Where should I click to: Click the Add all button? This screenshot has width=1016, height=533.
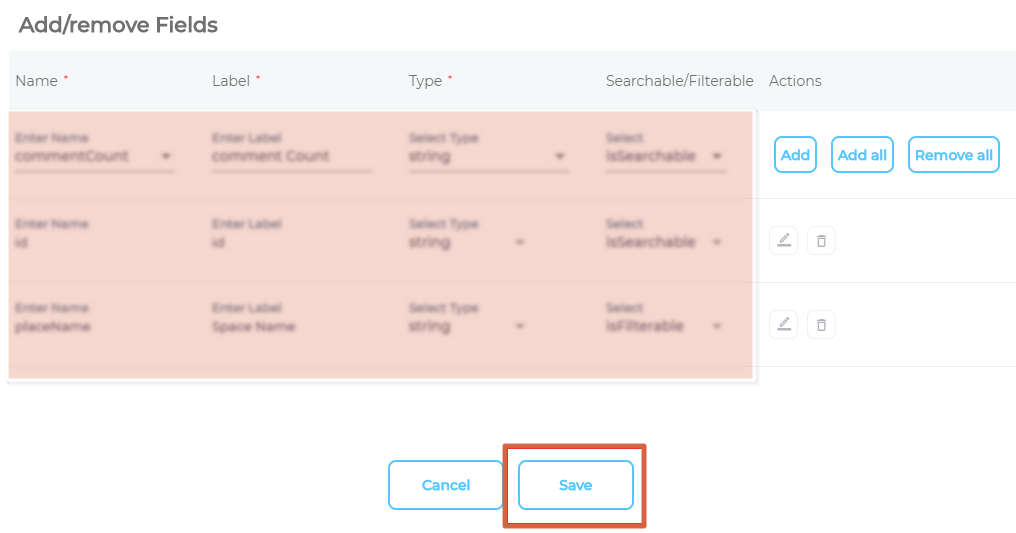point(862,155)
